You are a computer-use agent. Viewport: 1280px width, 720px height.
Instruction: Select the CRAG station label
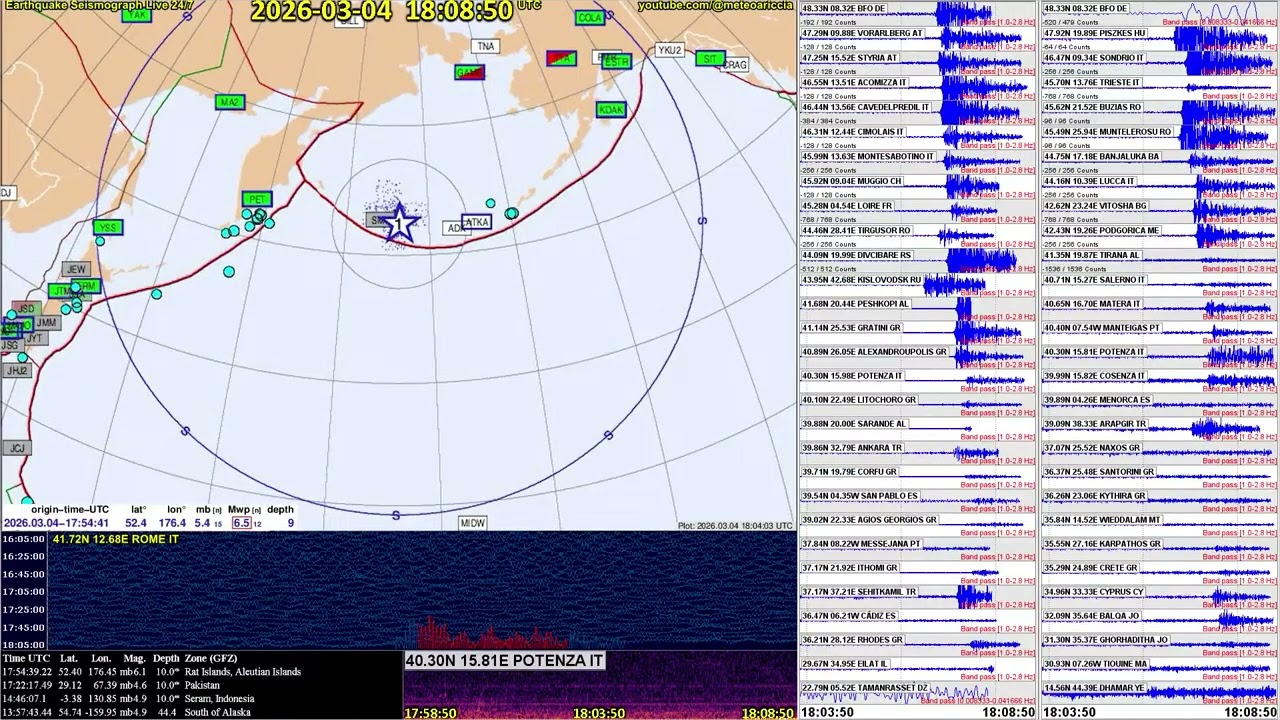(x=735, y=65)
